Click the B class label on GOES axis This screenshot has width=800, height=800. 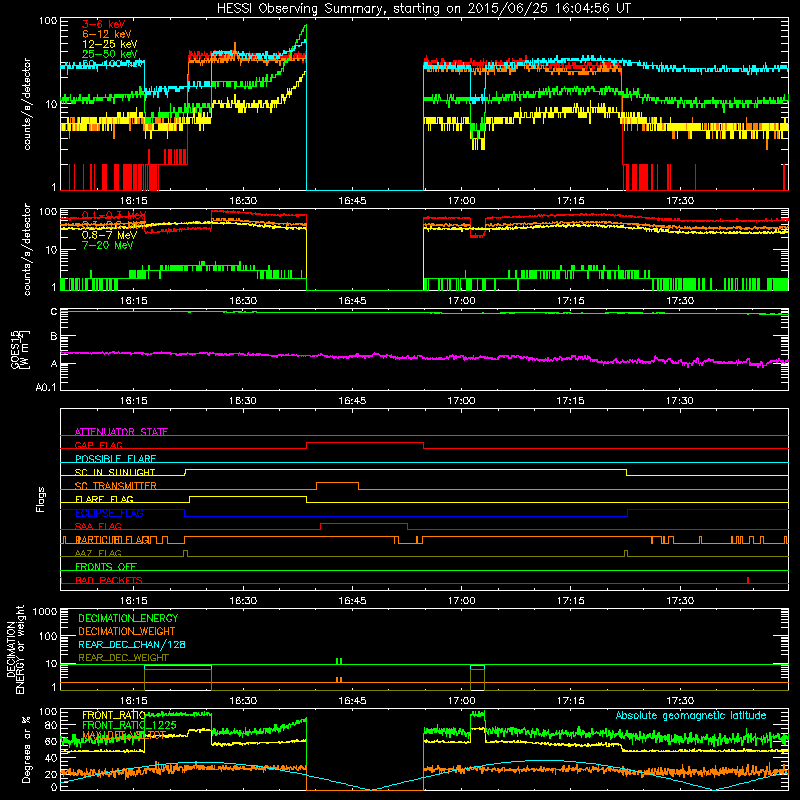(x=54, y=336)
